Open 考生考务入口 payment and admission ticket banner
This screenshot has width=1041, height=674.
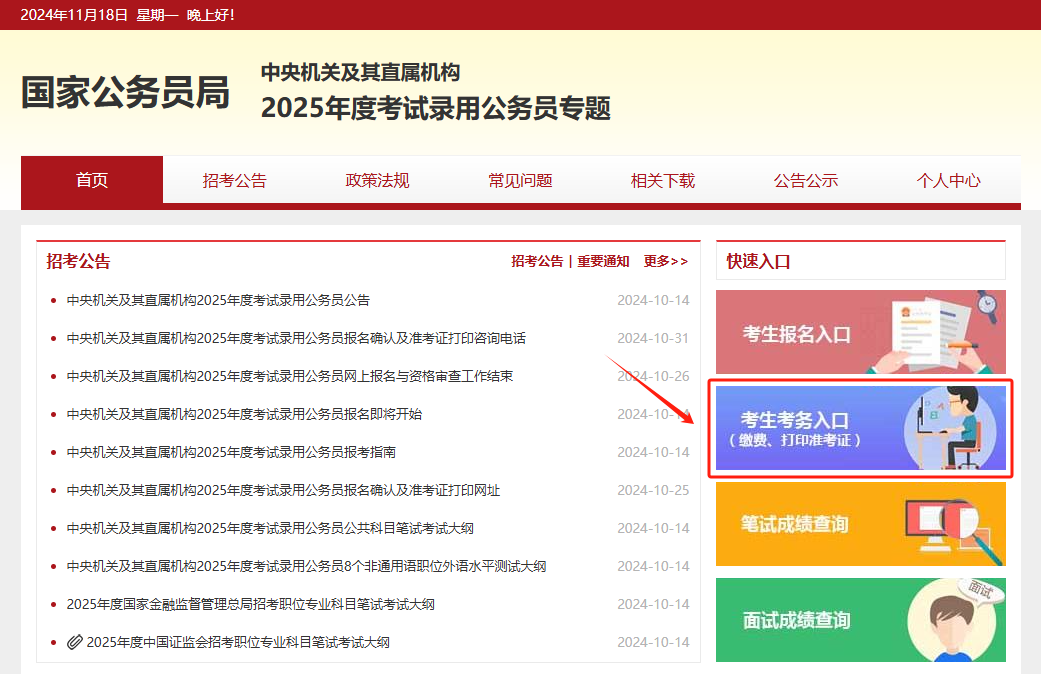point(860,428)
